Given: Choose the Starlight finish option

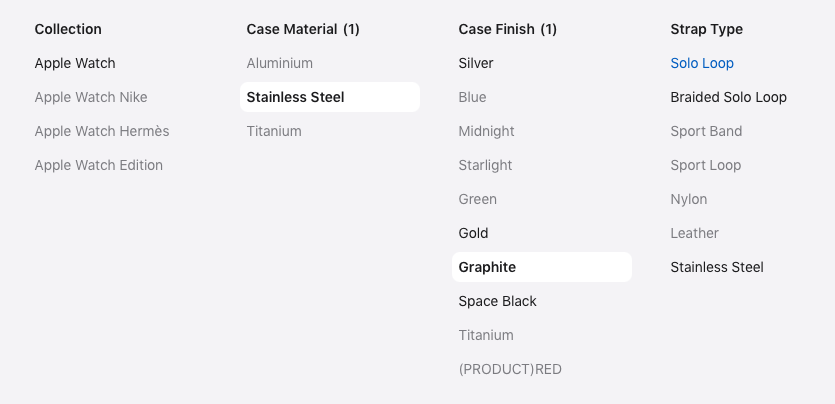Looking at the screenshot, I should coord(486,165).
